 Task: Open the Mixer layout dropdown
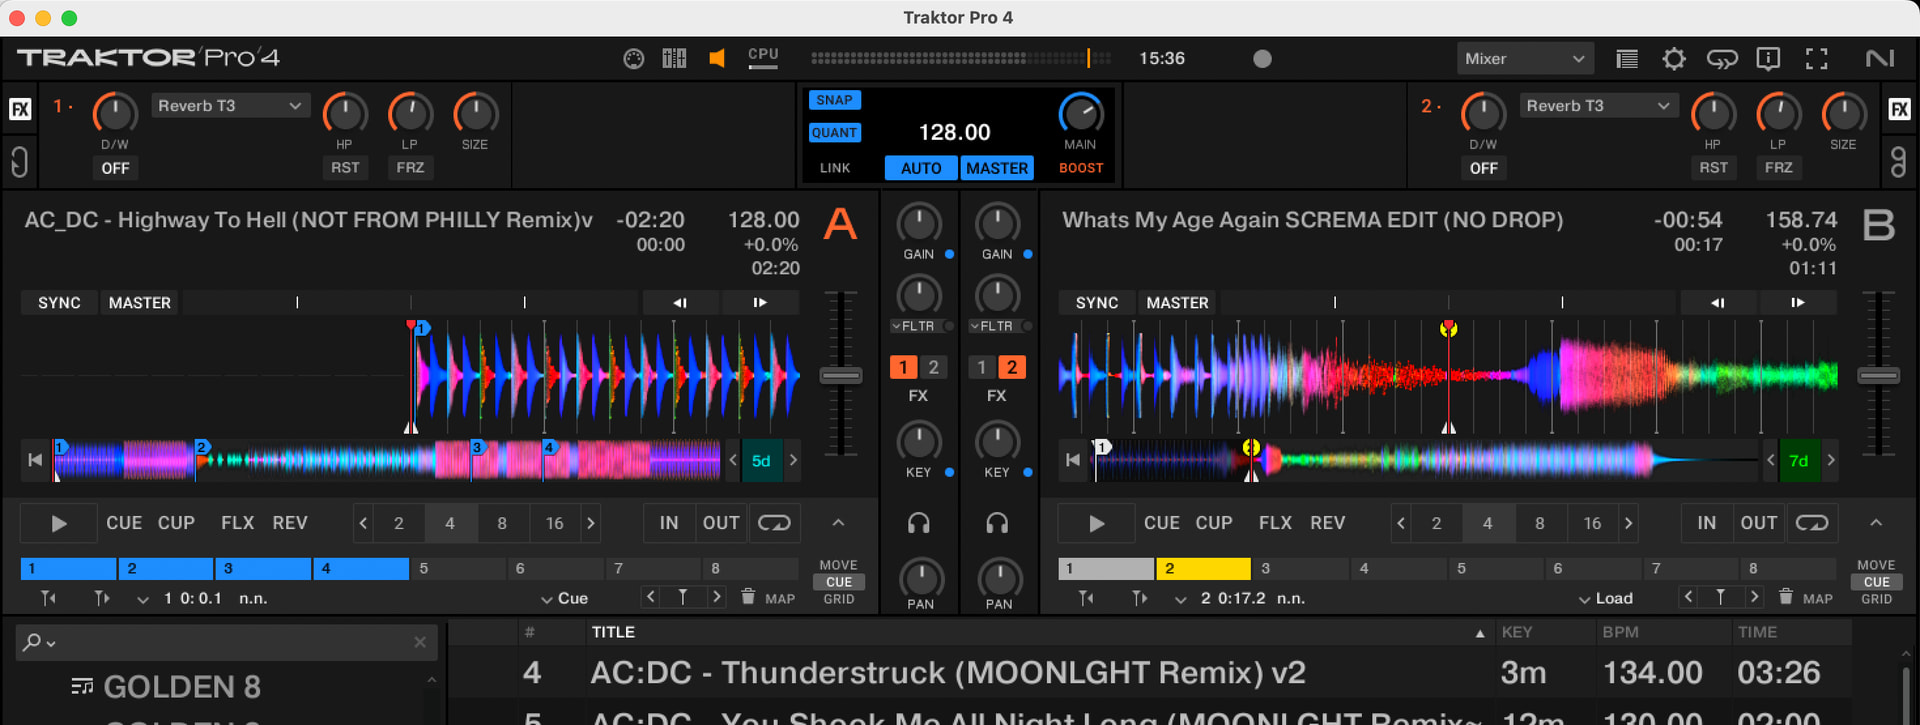(1524, 59)
